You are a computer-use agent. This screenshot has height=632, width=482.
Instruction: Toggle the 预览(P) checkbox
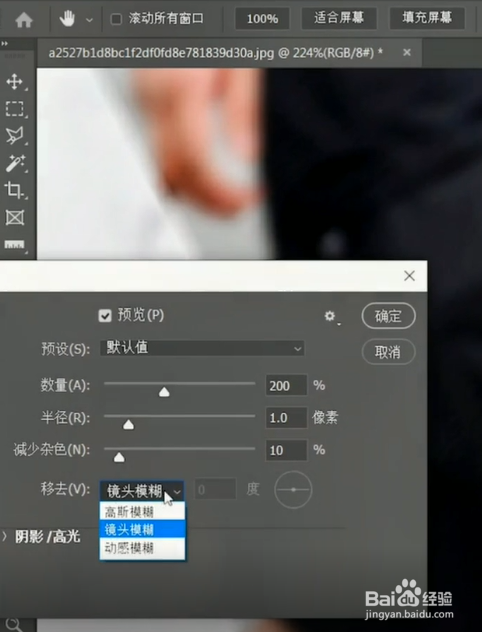click(x=105, y=316)
